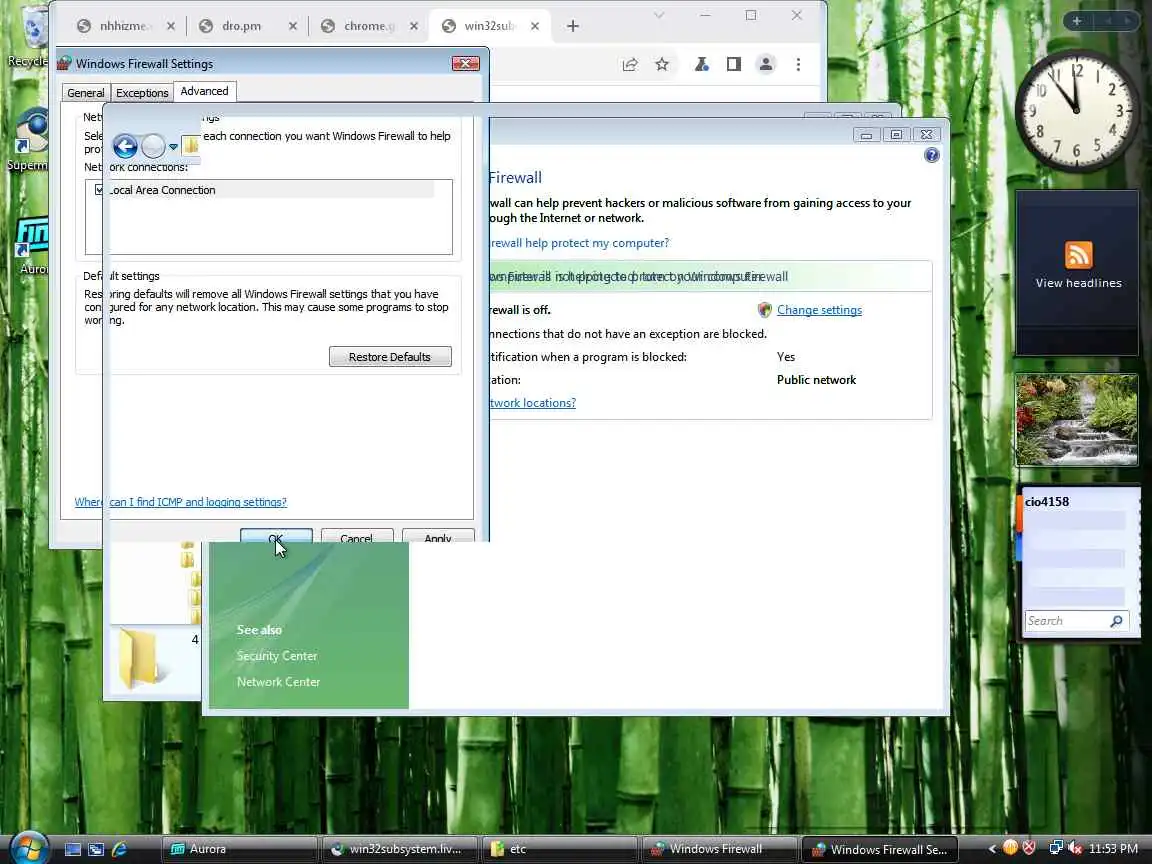Open the Windows Start orb
The image size is (1152, 864).
click(x=29, y=848)
